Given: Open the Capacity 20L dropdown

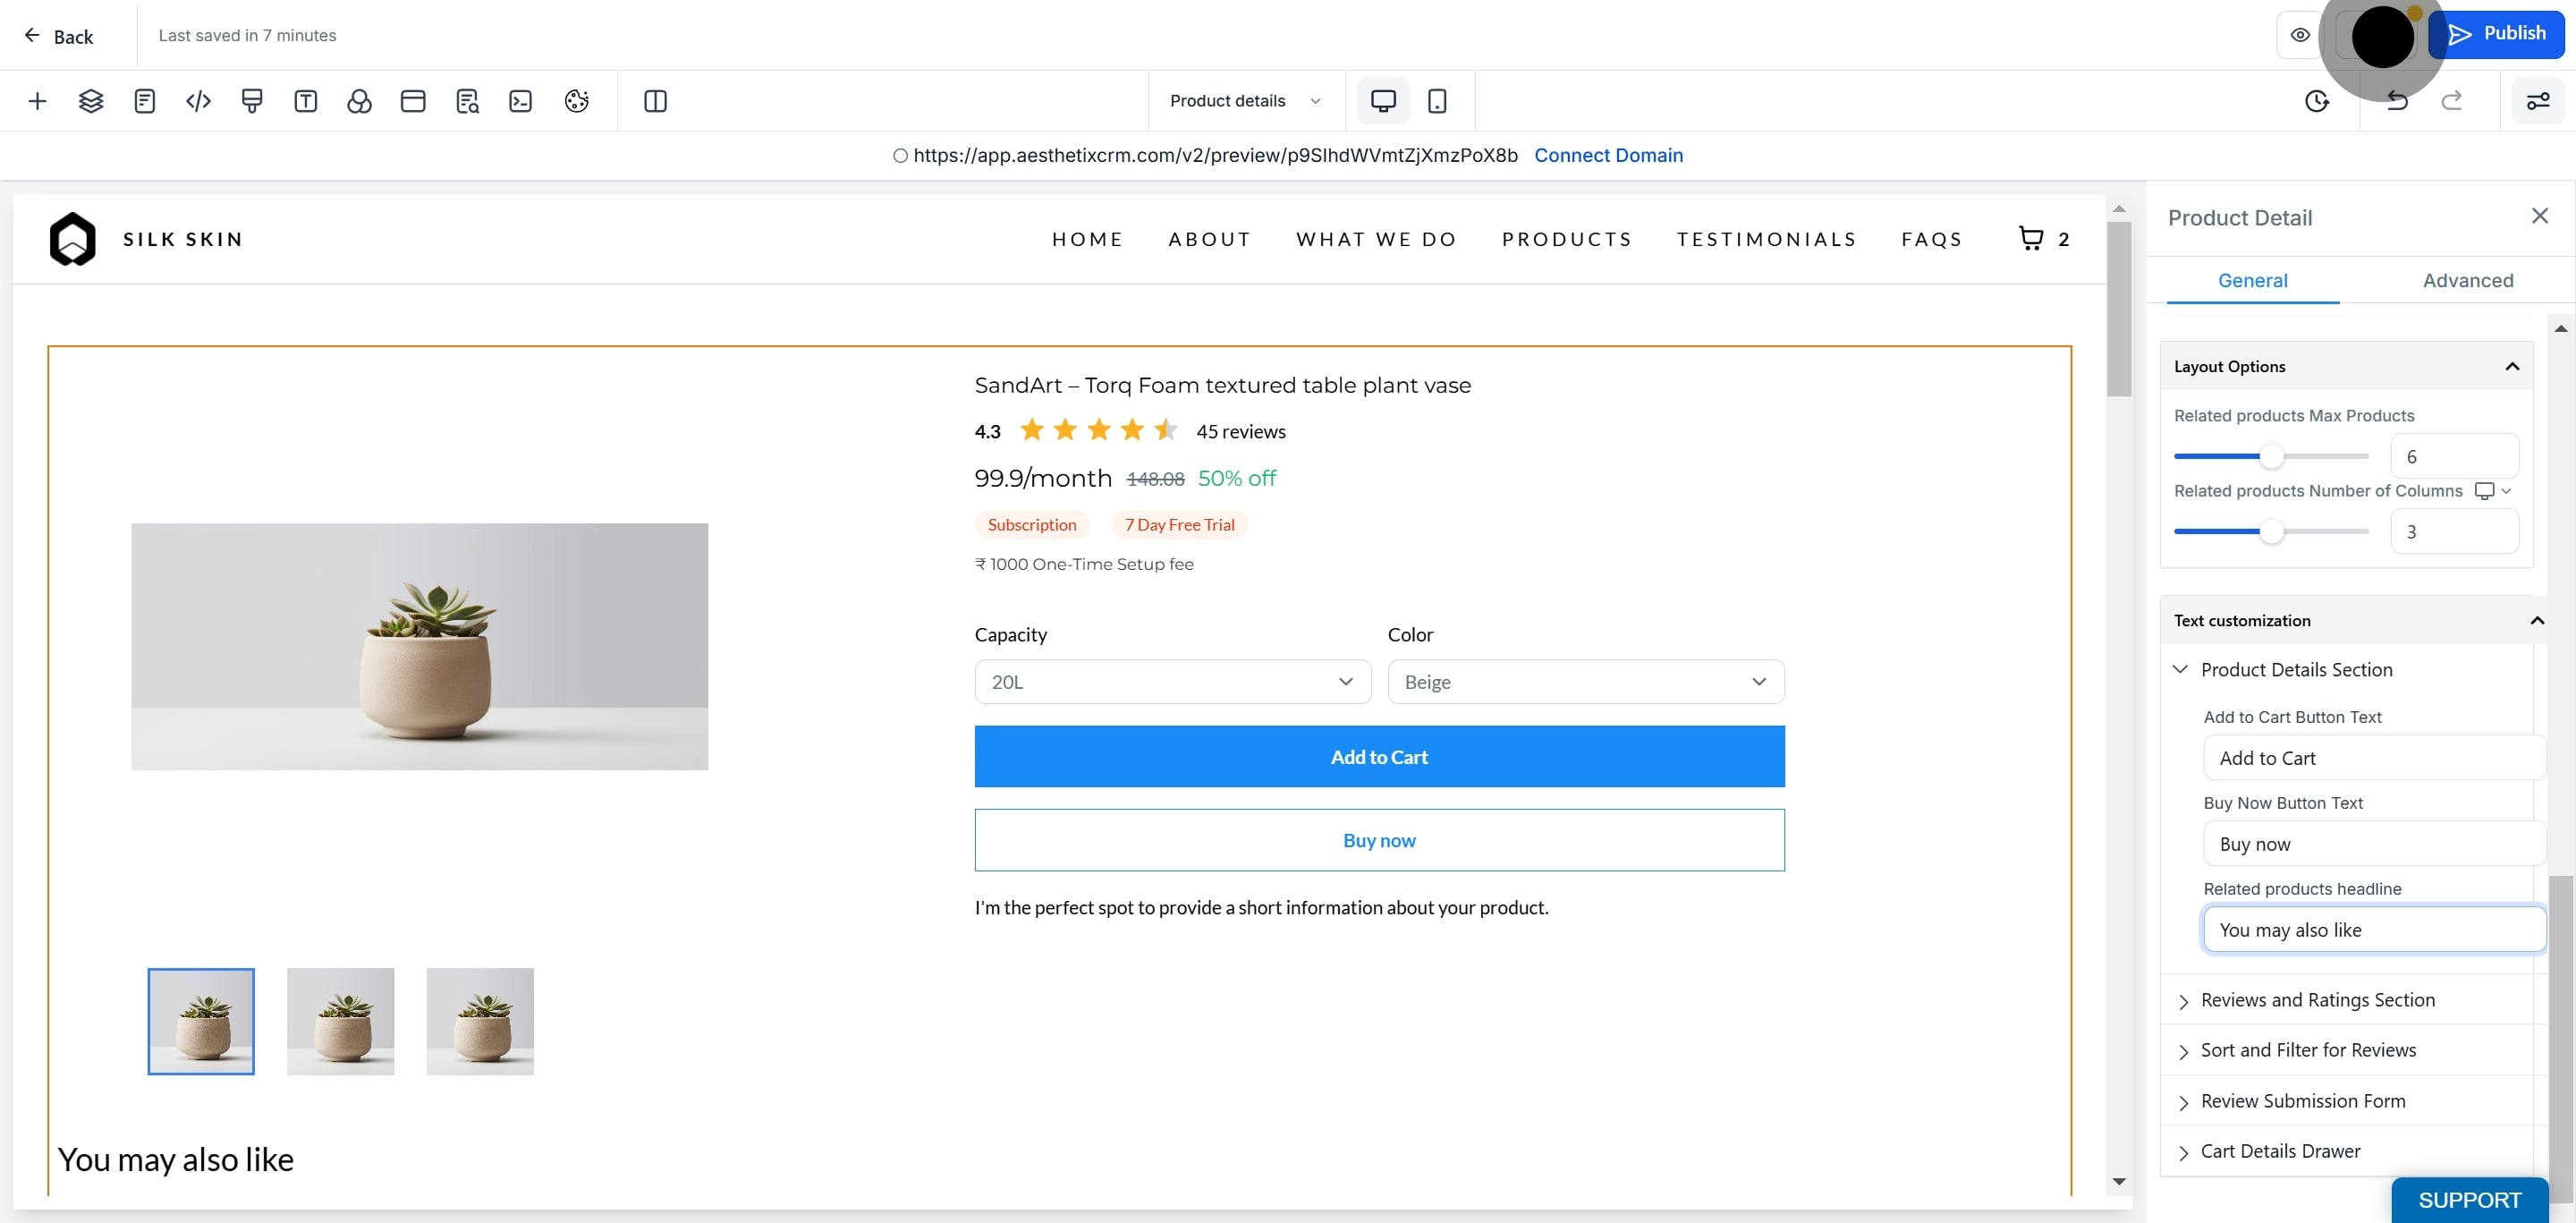Looking at the screenshot, I should click(1172, 682).
